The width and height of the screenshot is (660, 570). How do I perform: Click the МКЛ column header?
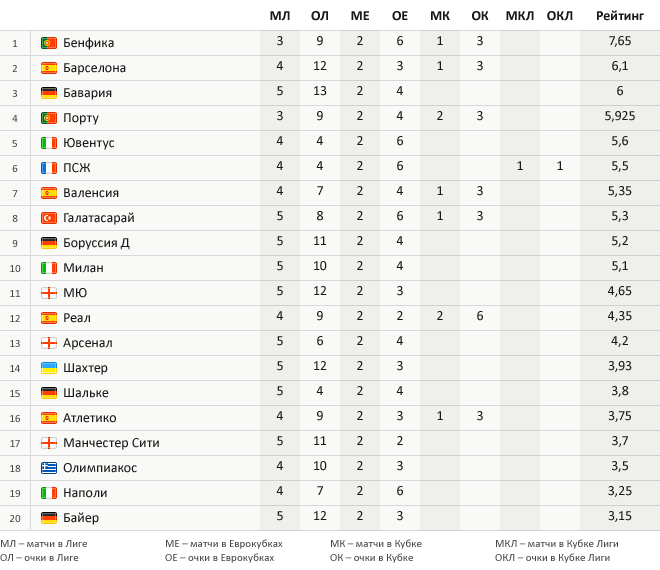[x=520, y=16]
